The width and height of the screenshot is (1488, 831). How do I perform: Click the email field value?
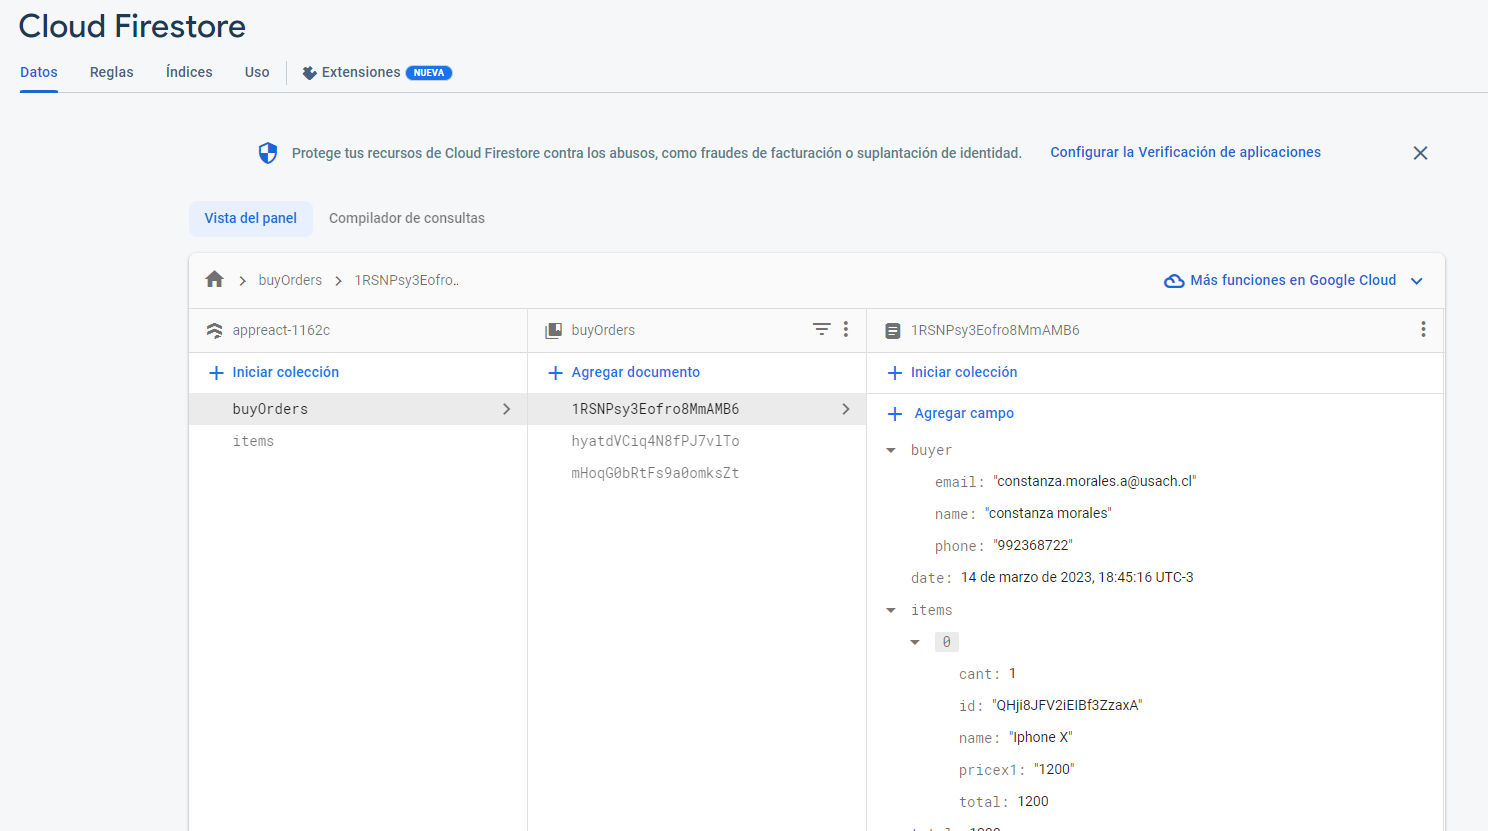(1095, 481)
